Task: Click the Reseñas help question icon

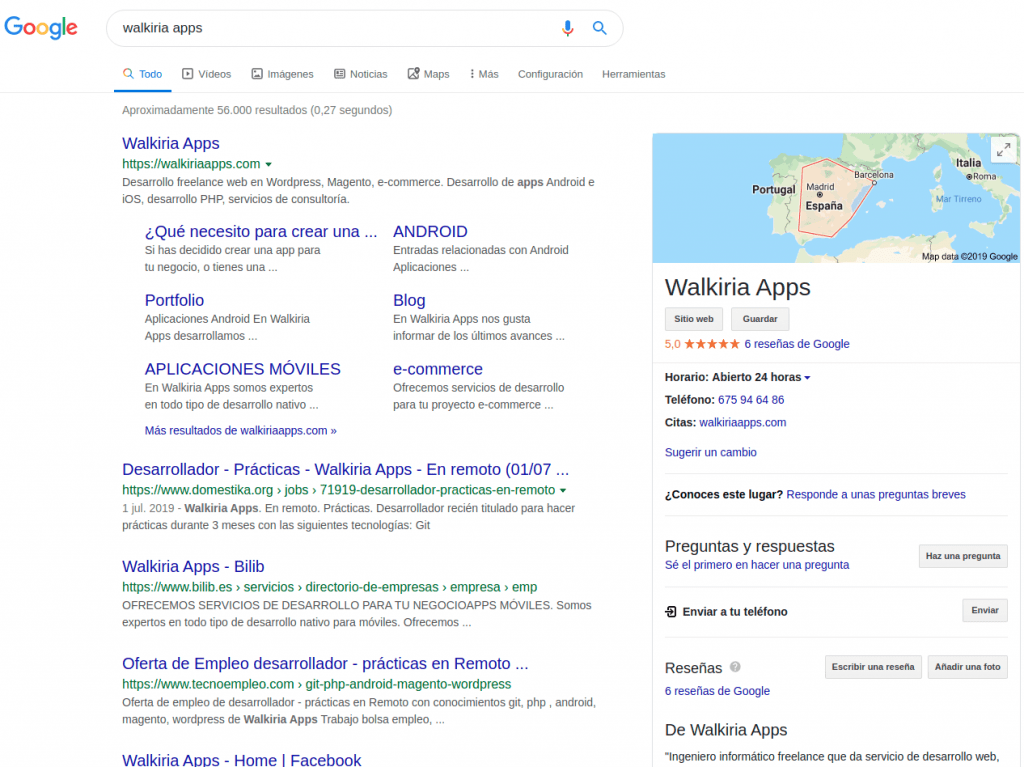Action: pyautogui.click(x=735, y=667)
